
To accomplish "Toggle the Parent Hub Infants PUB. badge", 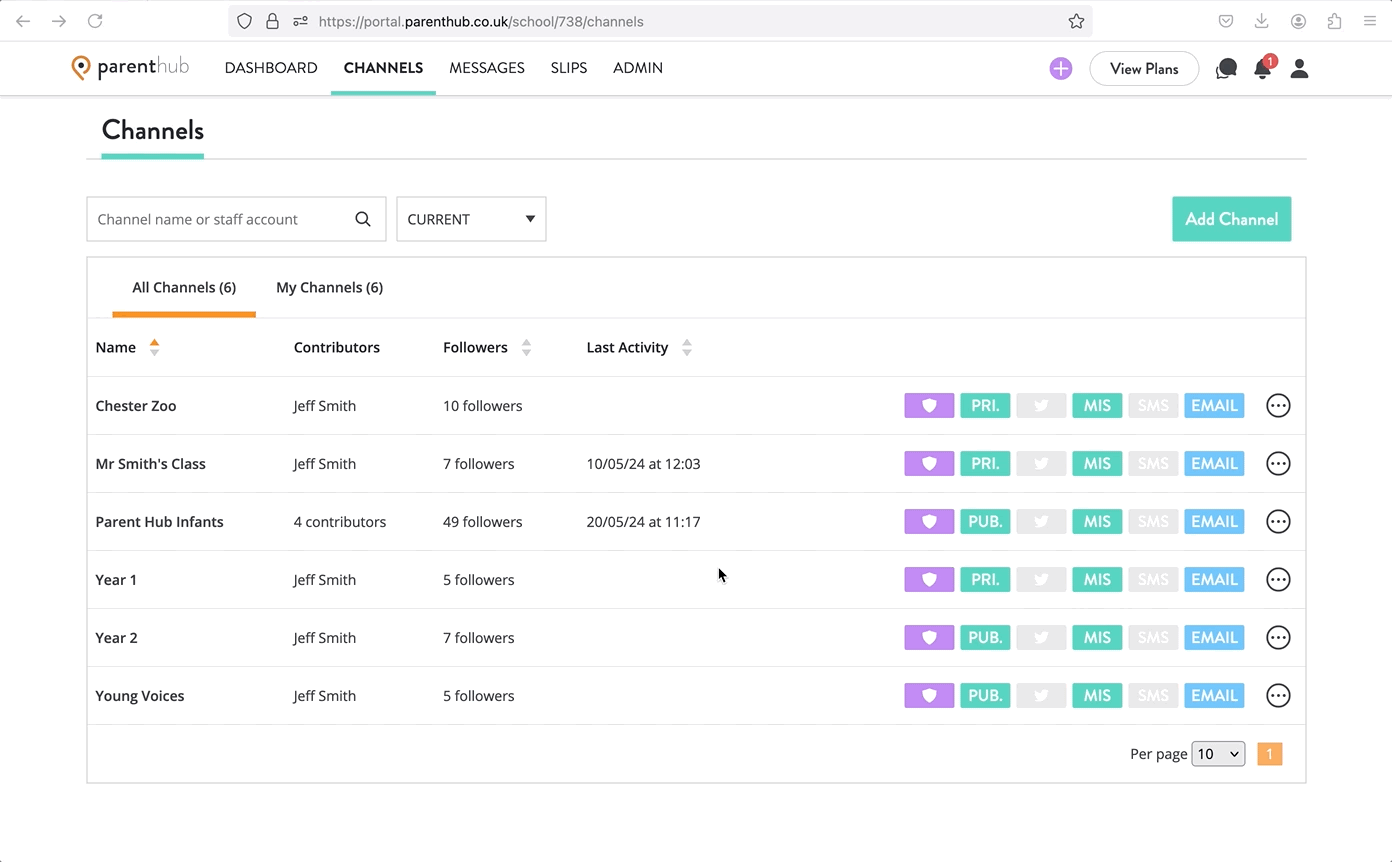I will click(x=985, y=522).
